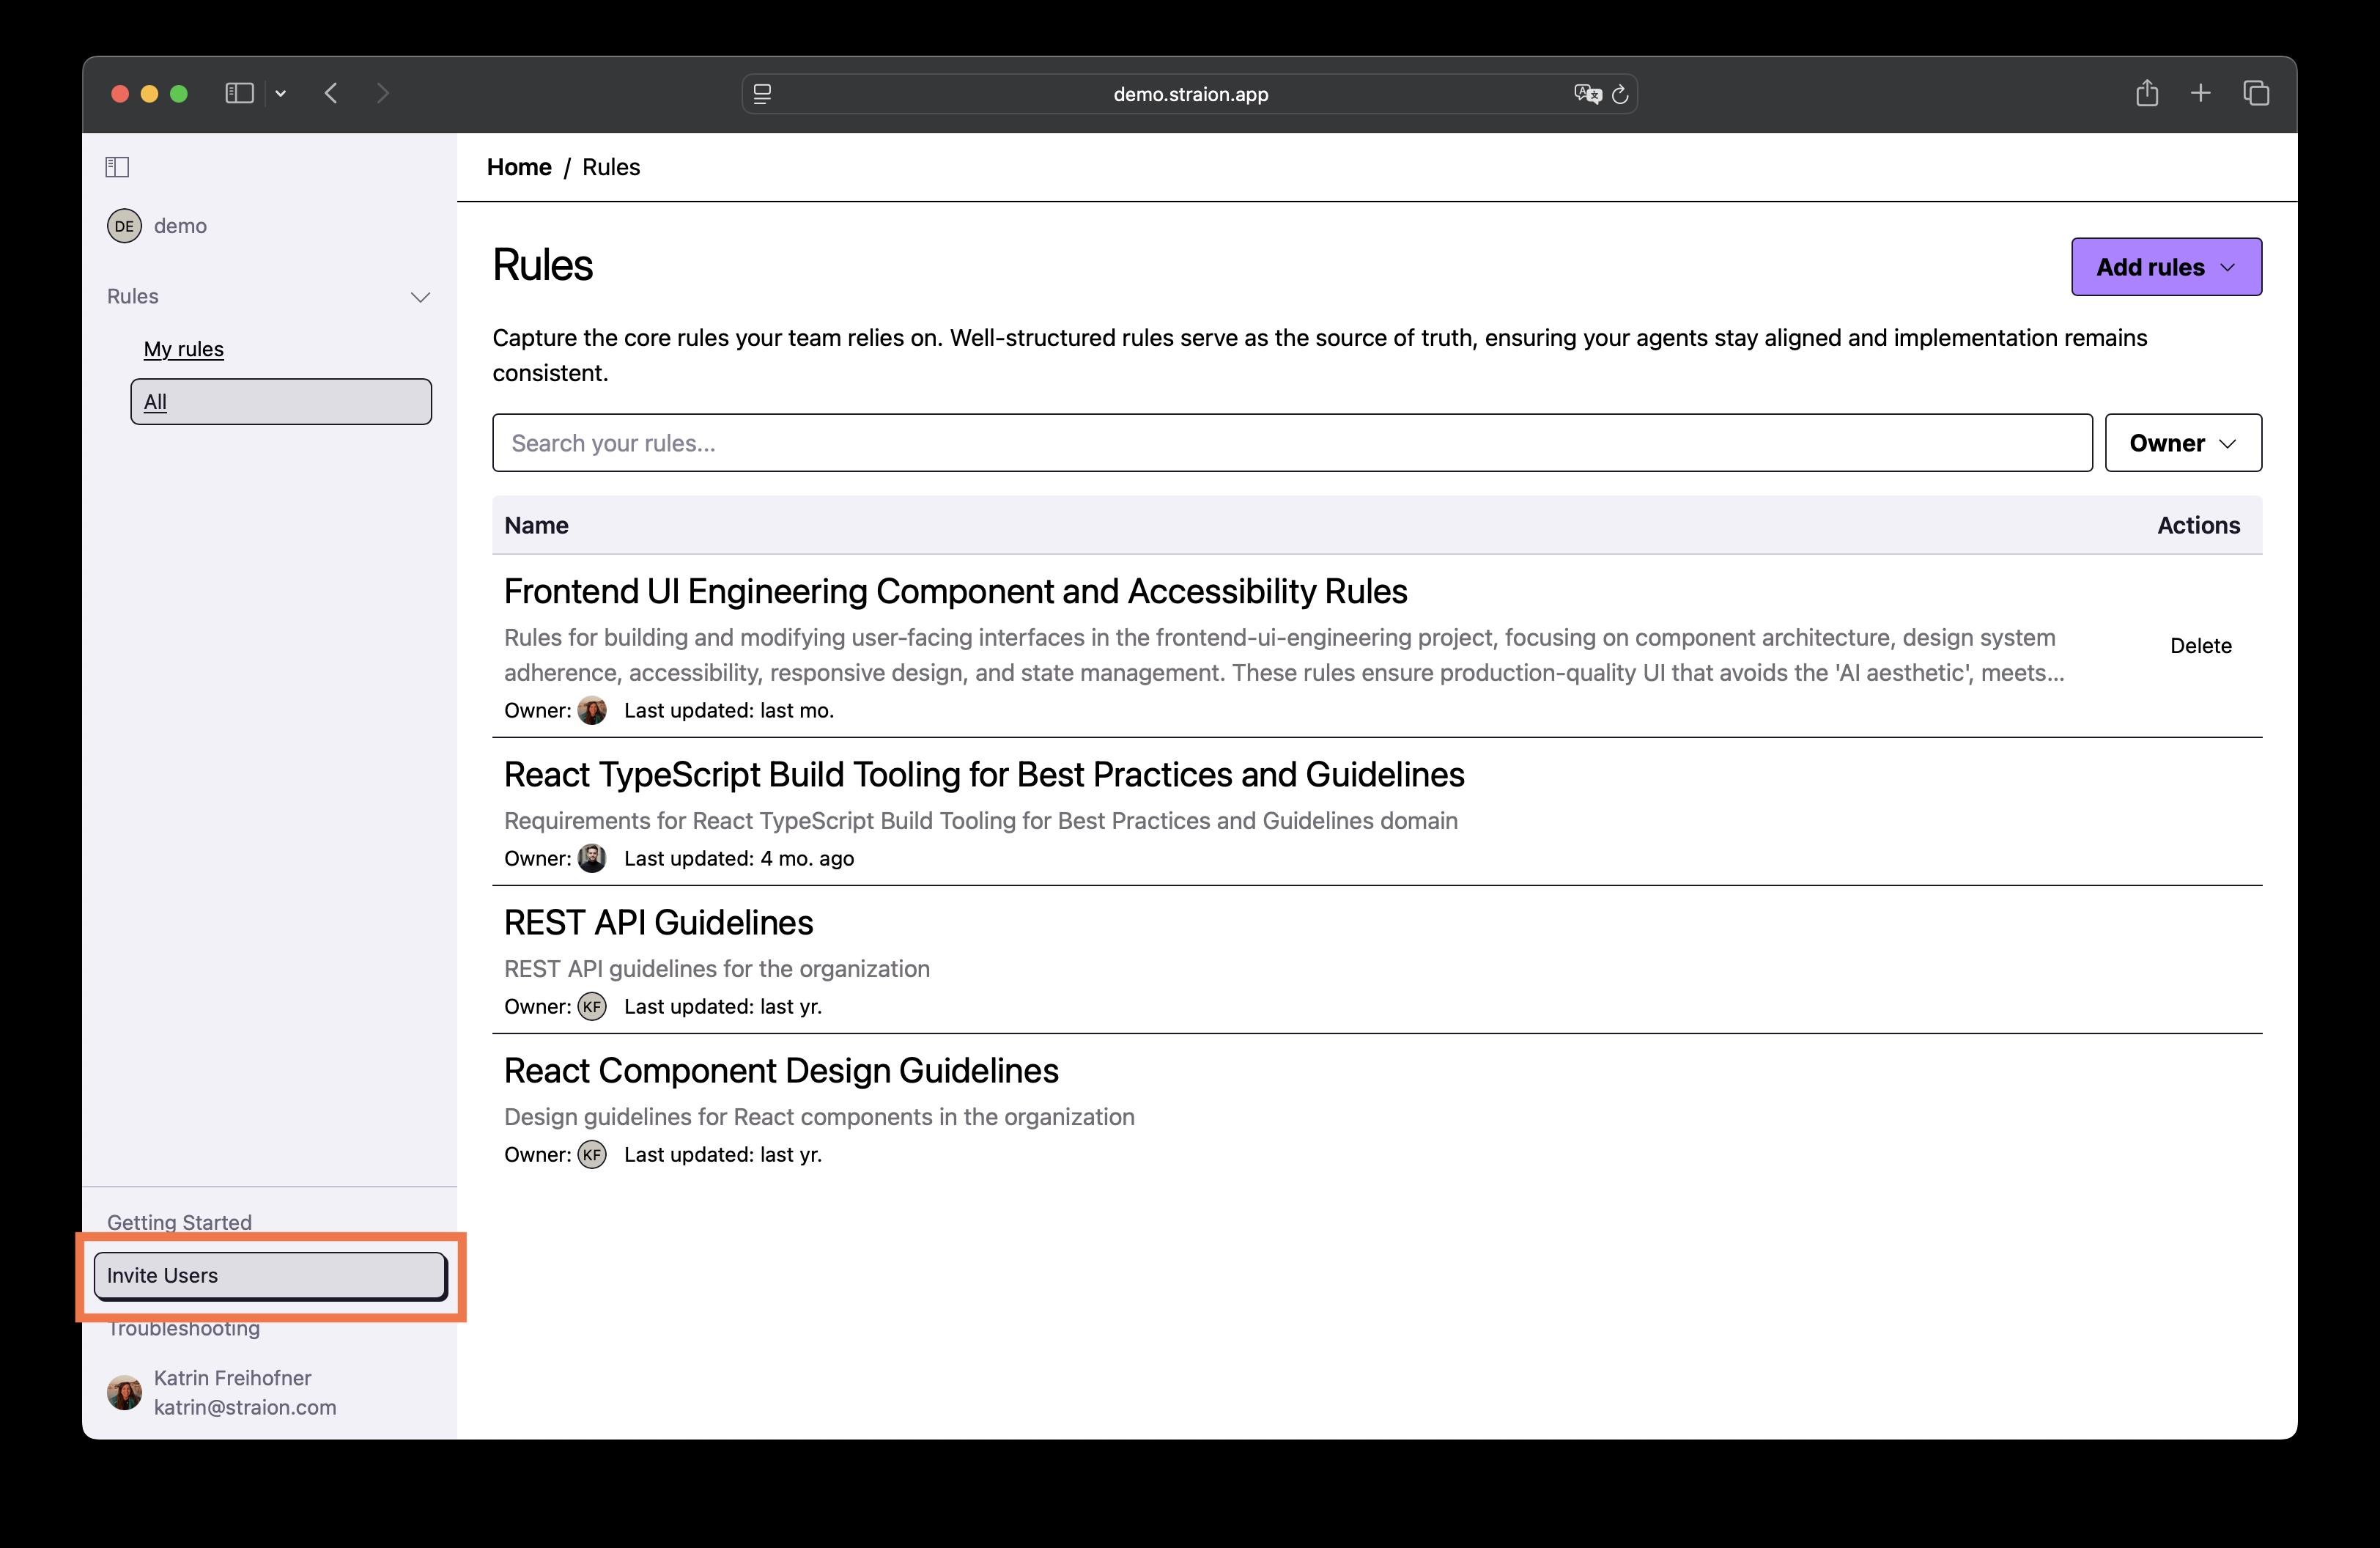The image size is (2380, 1548).
Task: Delete the Frontend UI Engineering rule
Action: tap(2200, 646)
